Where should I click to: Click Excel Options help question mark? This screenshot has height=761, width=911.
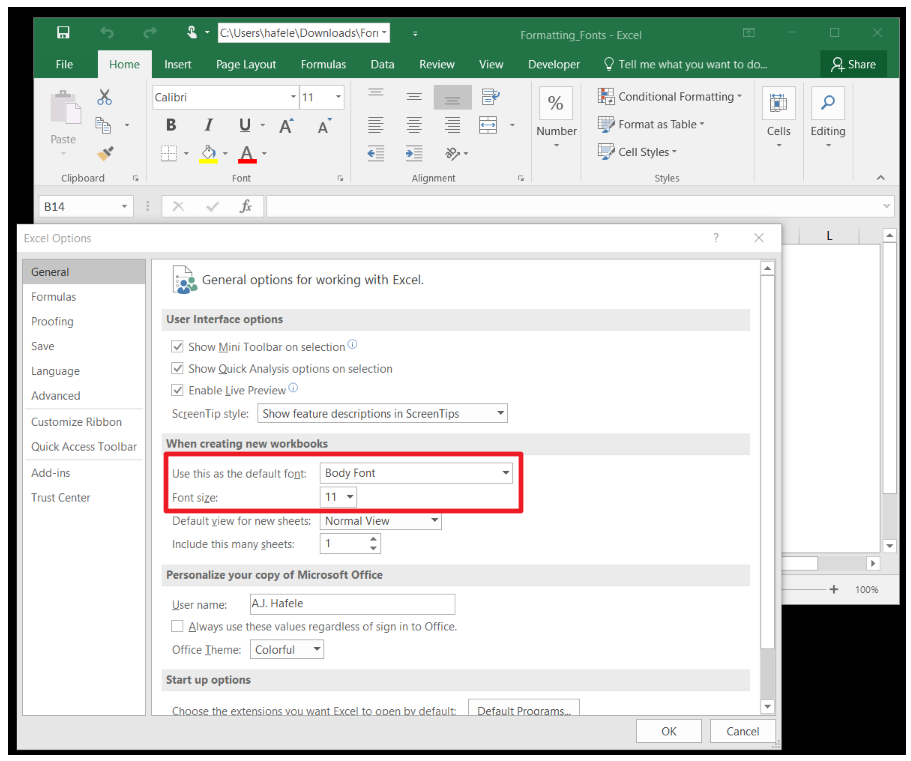716,238
